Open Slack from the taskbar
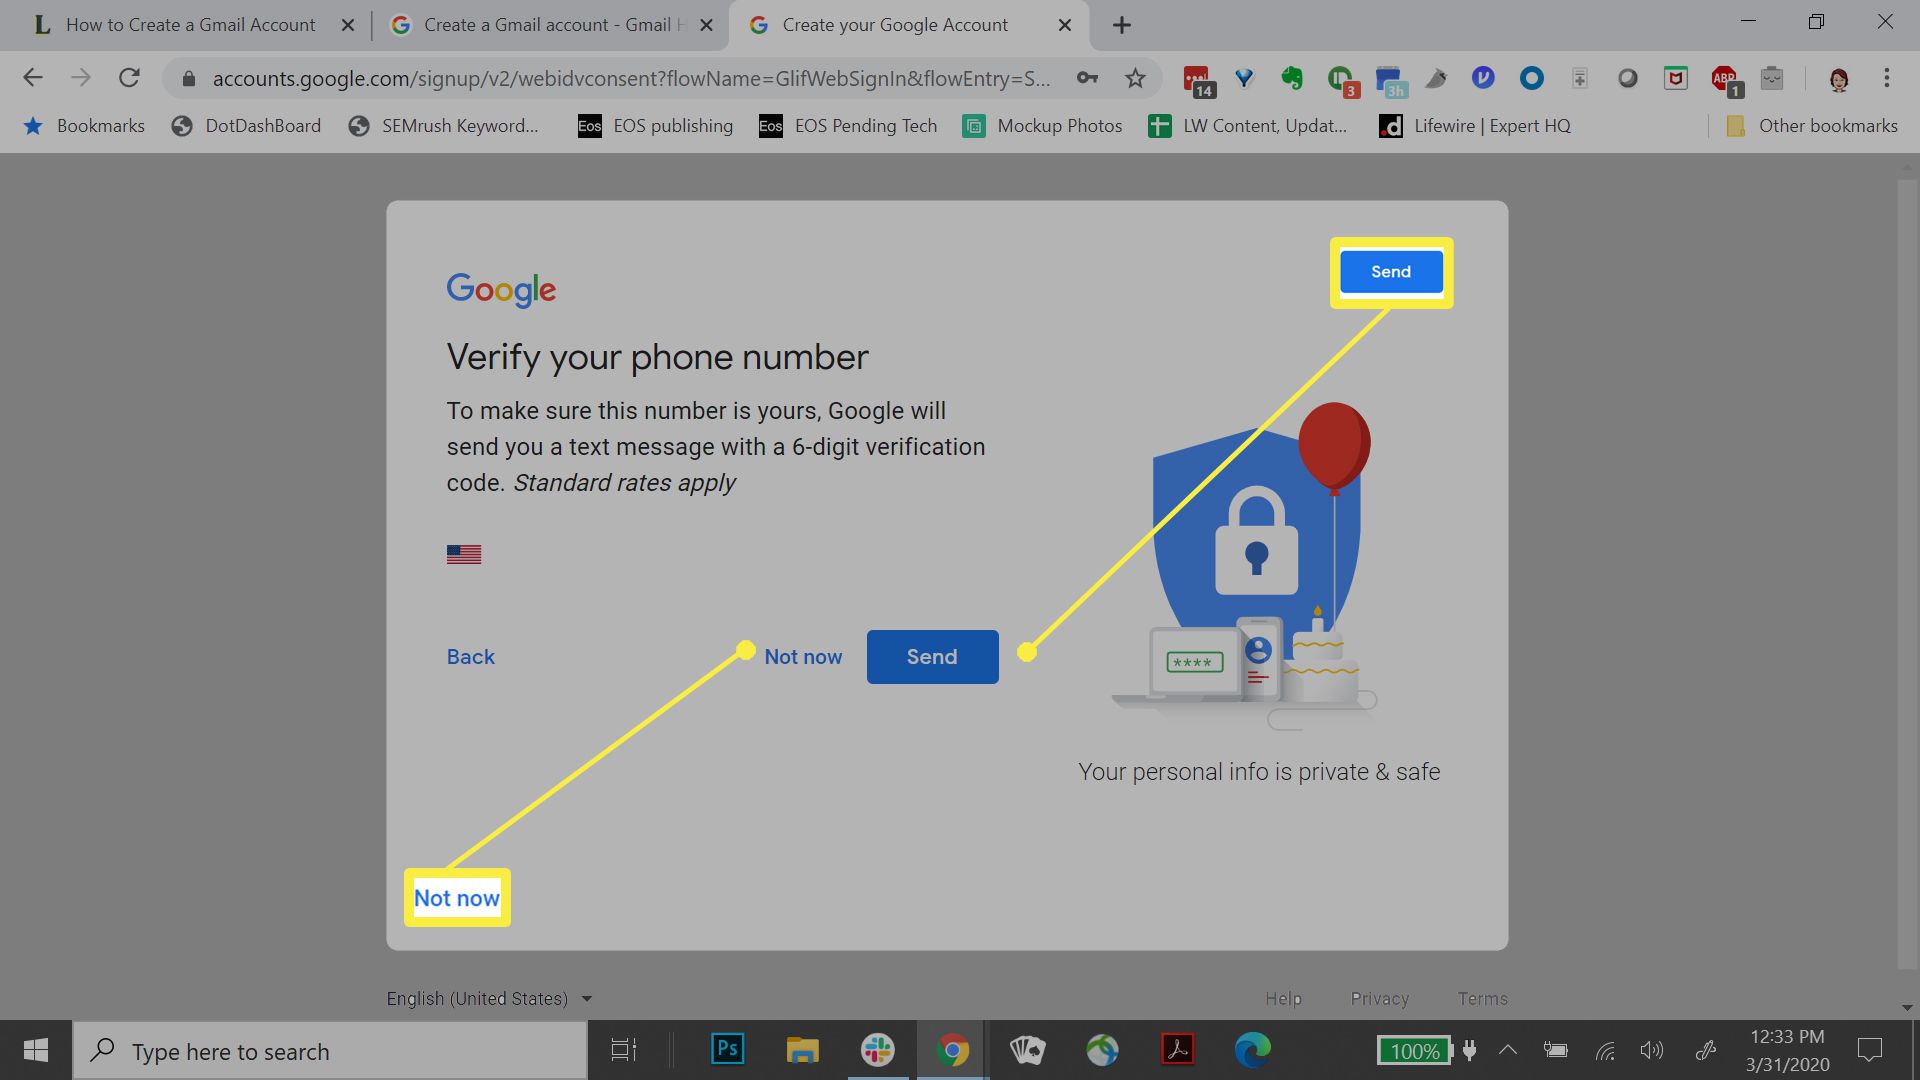This screenshot has height=1080, width=1920. [x=877, y=1049]
